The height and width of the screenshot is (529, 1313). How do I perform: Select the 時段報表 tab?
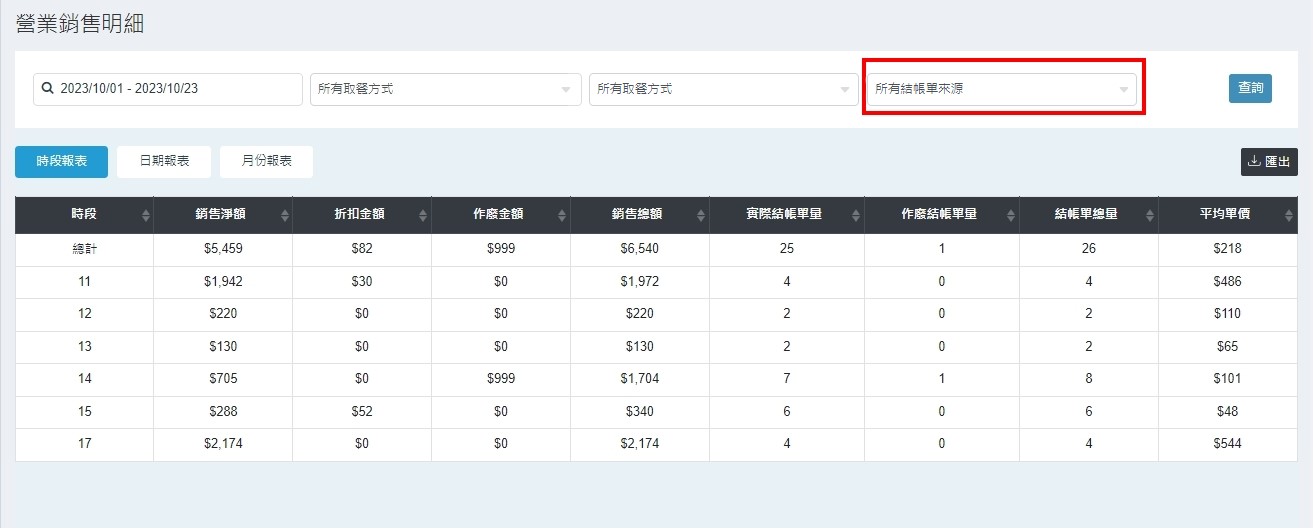(61, 162)
